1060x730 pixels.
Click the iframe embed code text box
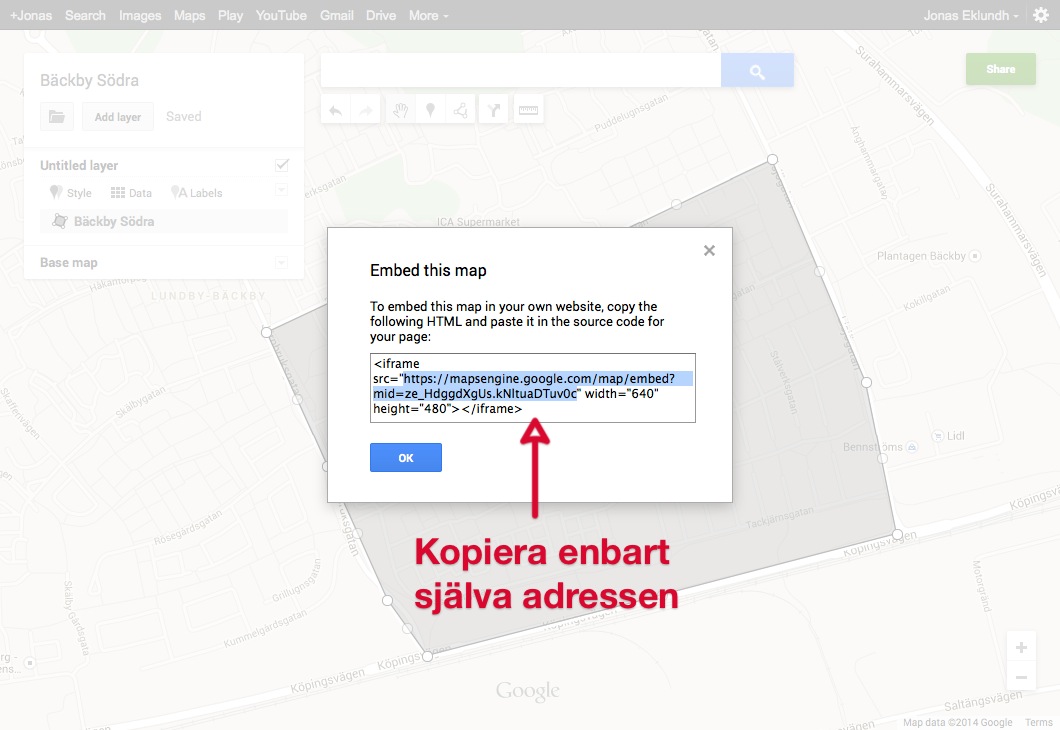pyautogui.click(x=533, y=388)
